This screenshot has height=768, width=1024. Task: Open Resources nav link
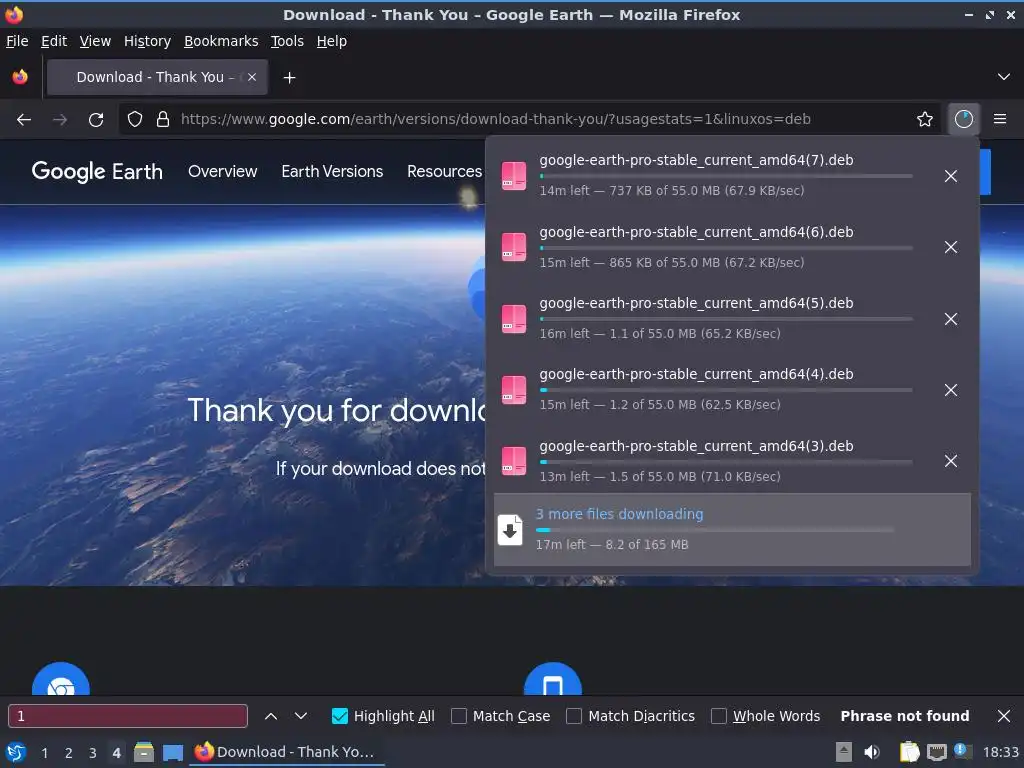(444, 171)
